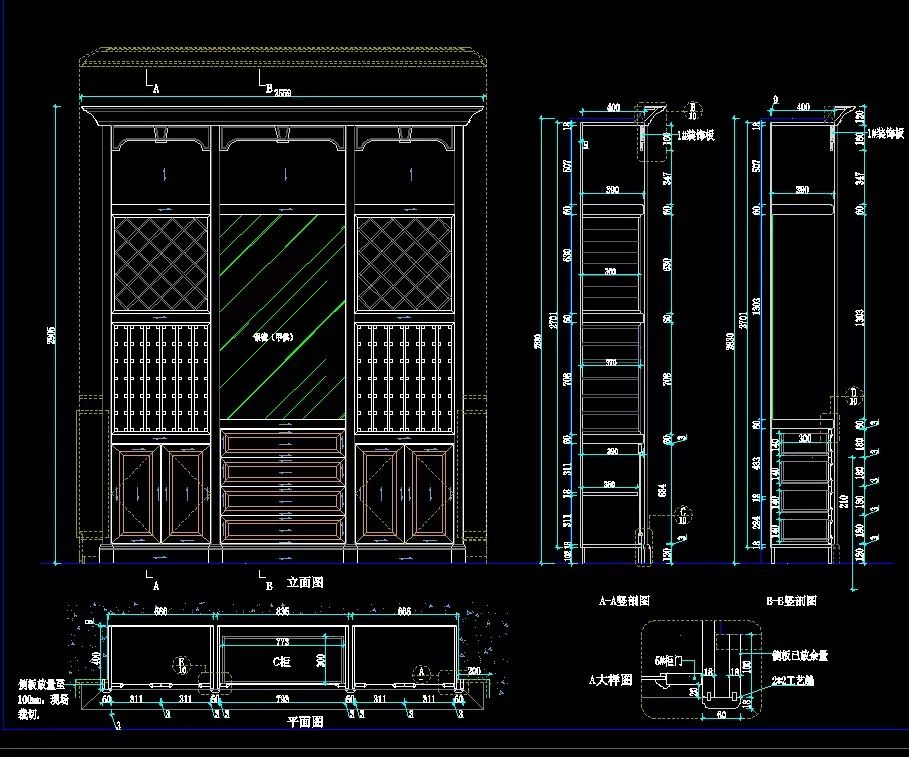
Task: Click detail callout C bubble on A-A section
Action: pos(683,515)
